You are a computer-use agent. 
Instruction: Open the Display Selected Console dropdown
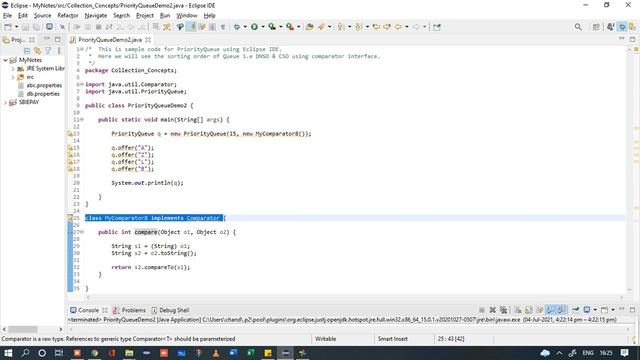(x=595, y=310)
